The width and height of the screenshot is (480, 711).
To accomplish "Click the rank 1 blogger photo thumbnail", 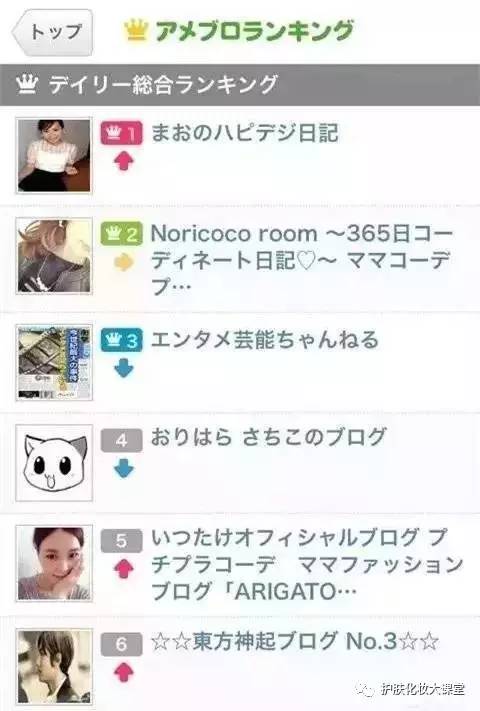I will click(x=54, y=156).
